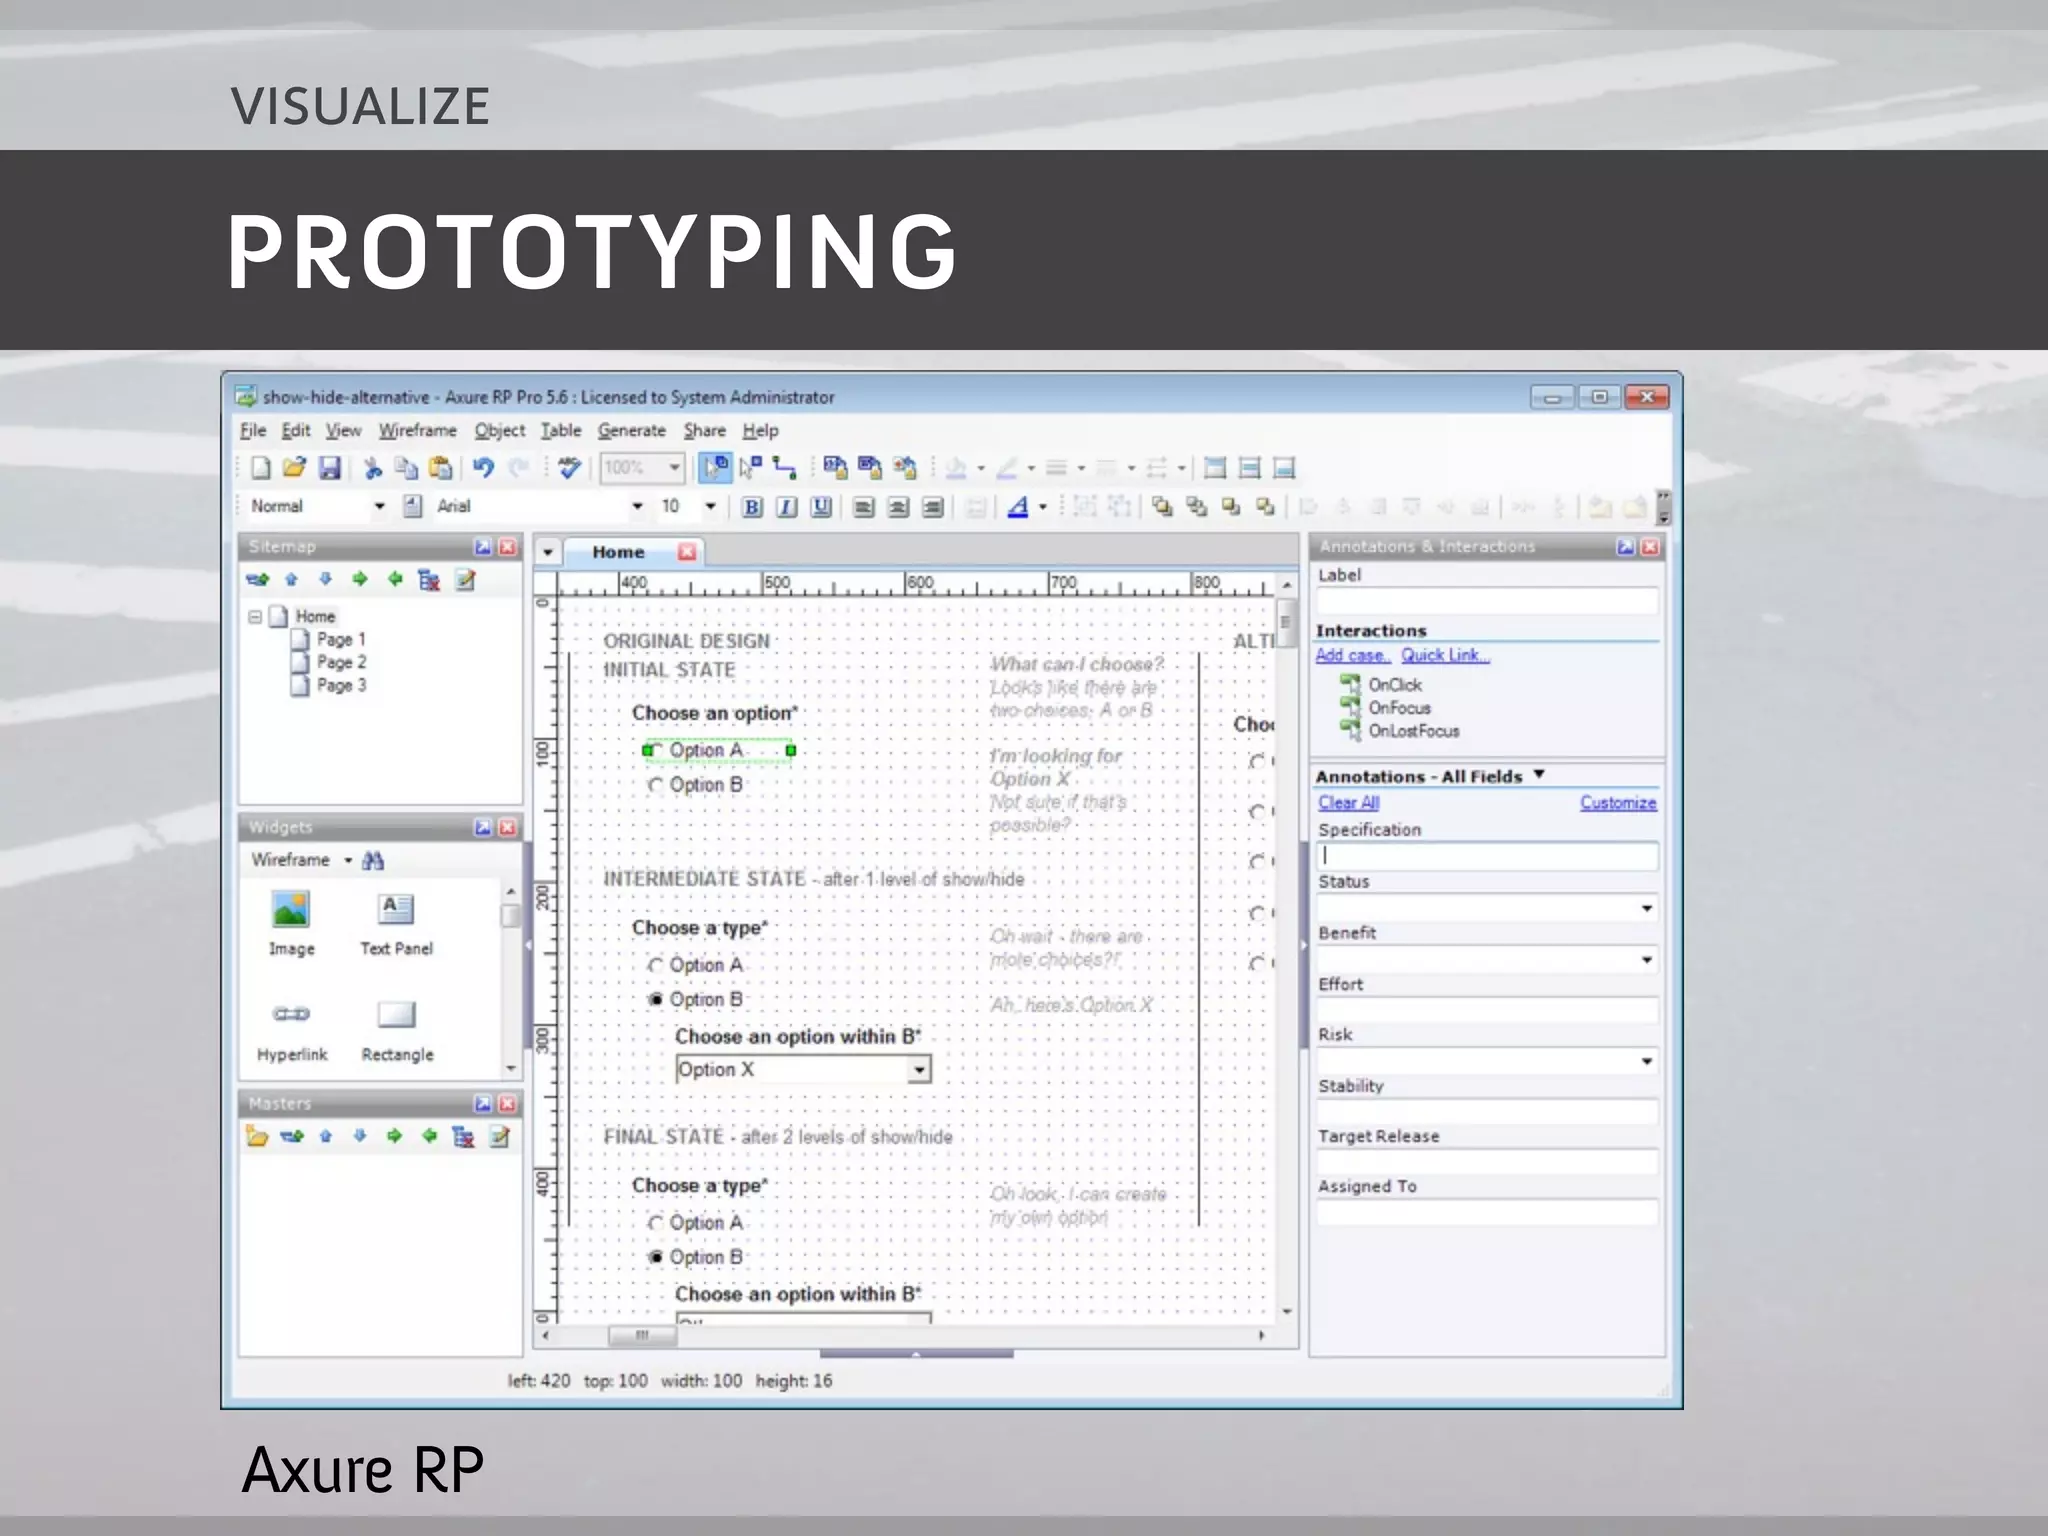Screen dimensions: 2048x1536
Task: Expand Annotations - All Fields view arrow
Action: click(x=1539, y=775)
